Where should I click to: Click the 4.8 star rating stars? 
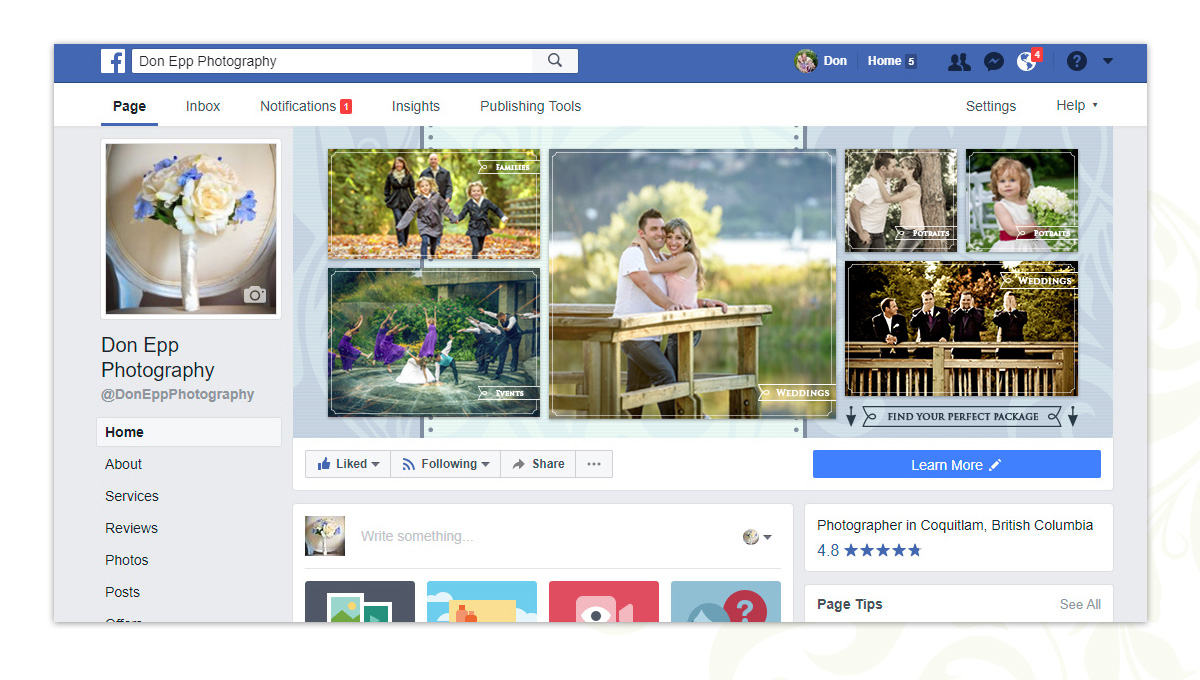(x=882, y=549)
